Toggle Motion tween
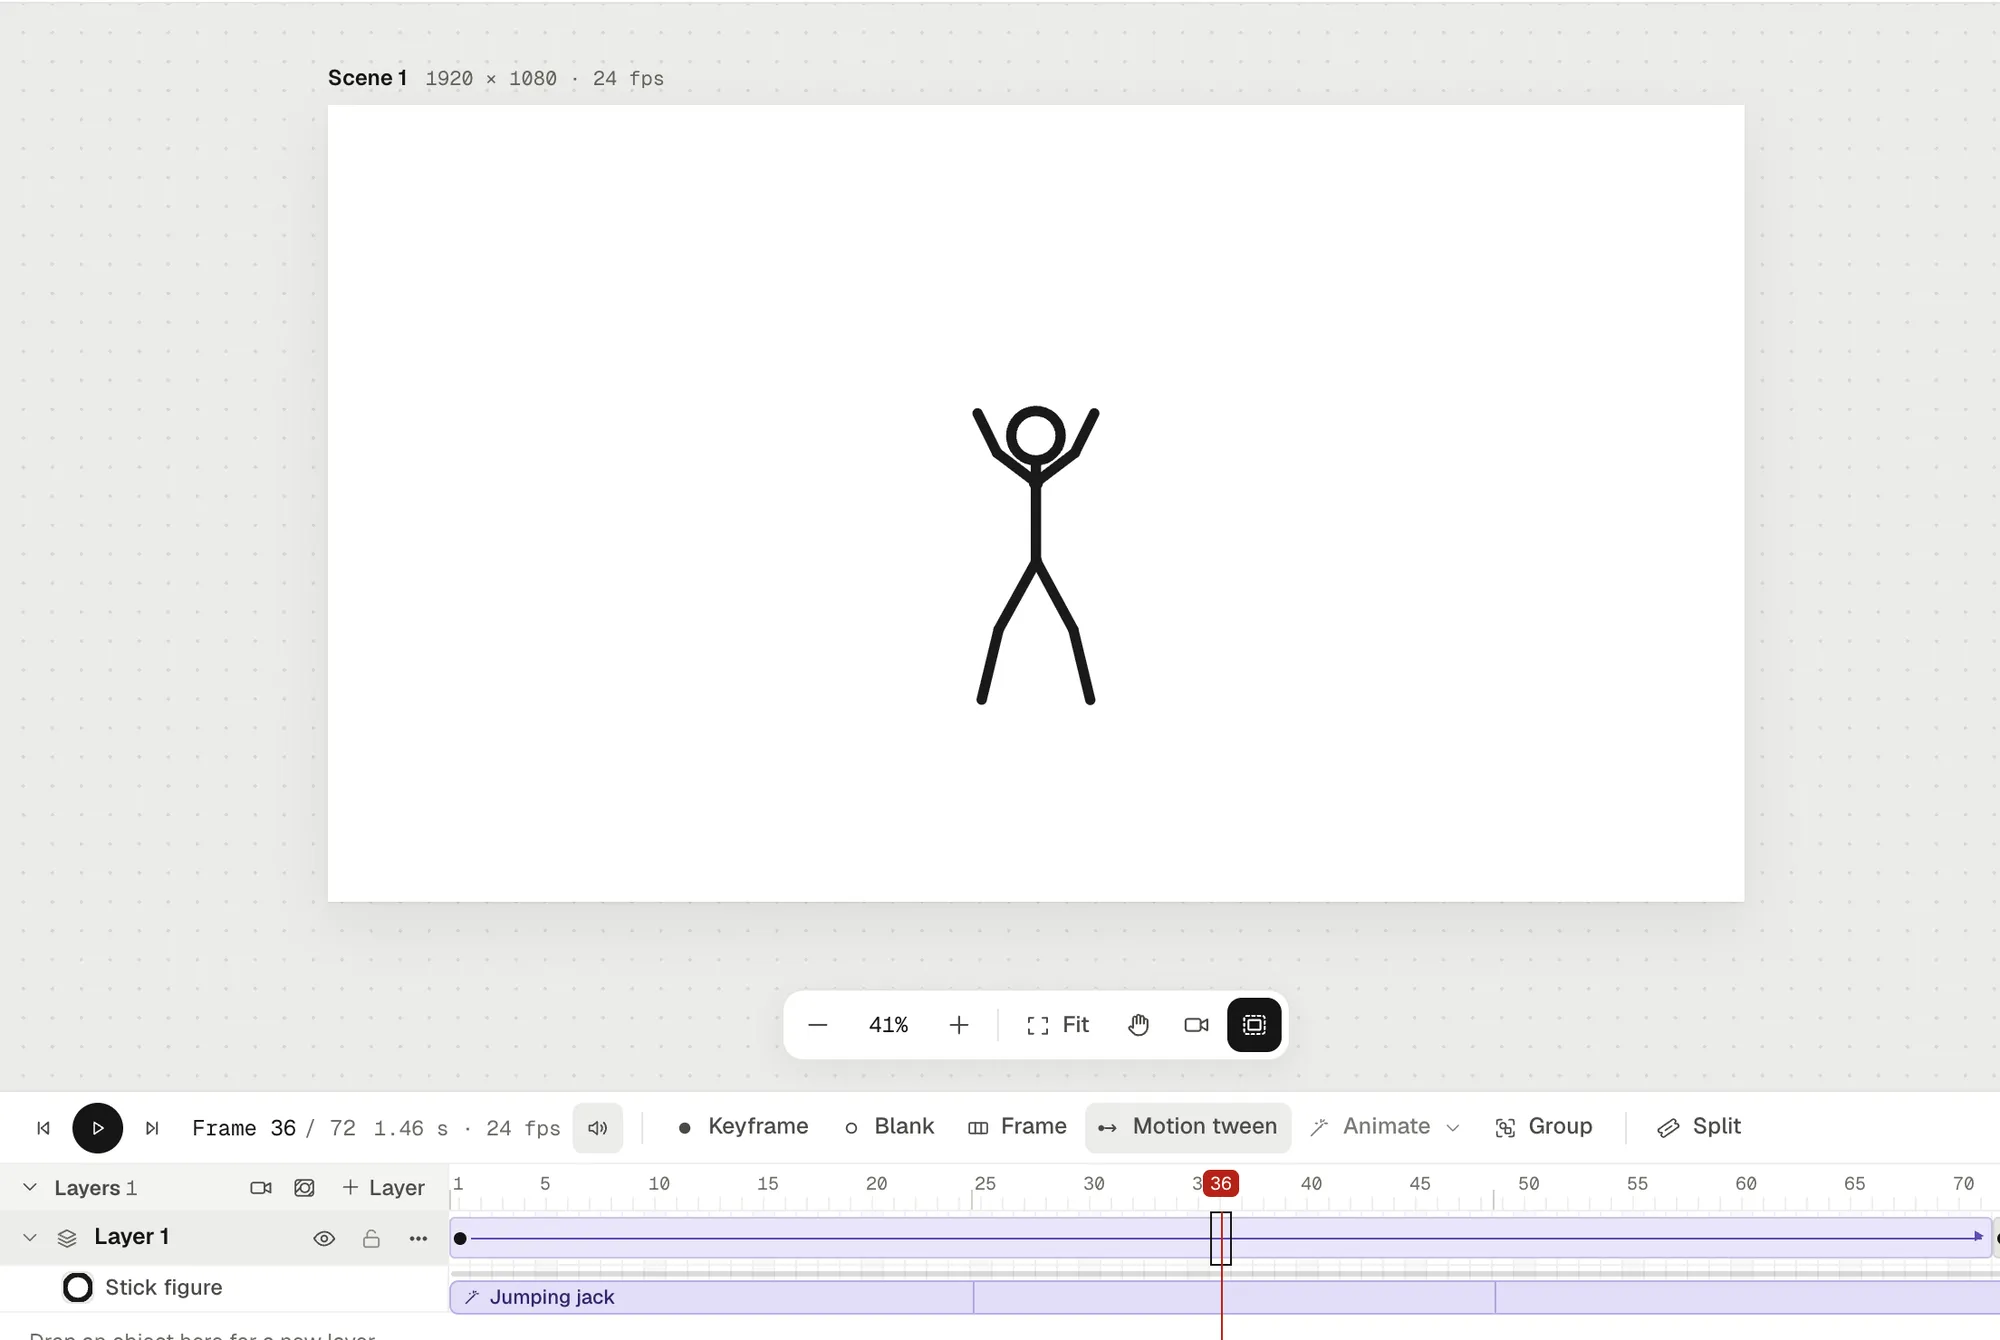This screenshot has height=1340, width=2000. (1188, 1127)
